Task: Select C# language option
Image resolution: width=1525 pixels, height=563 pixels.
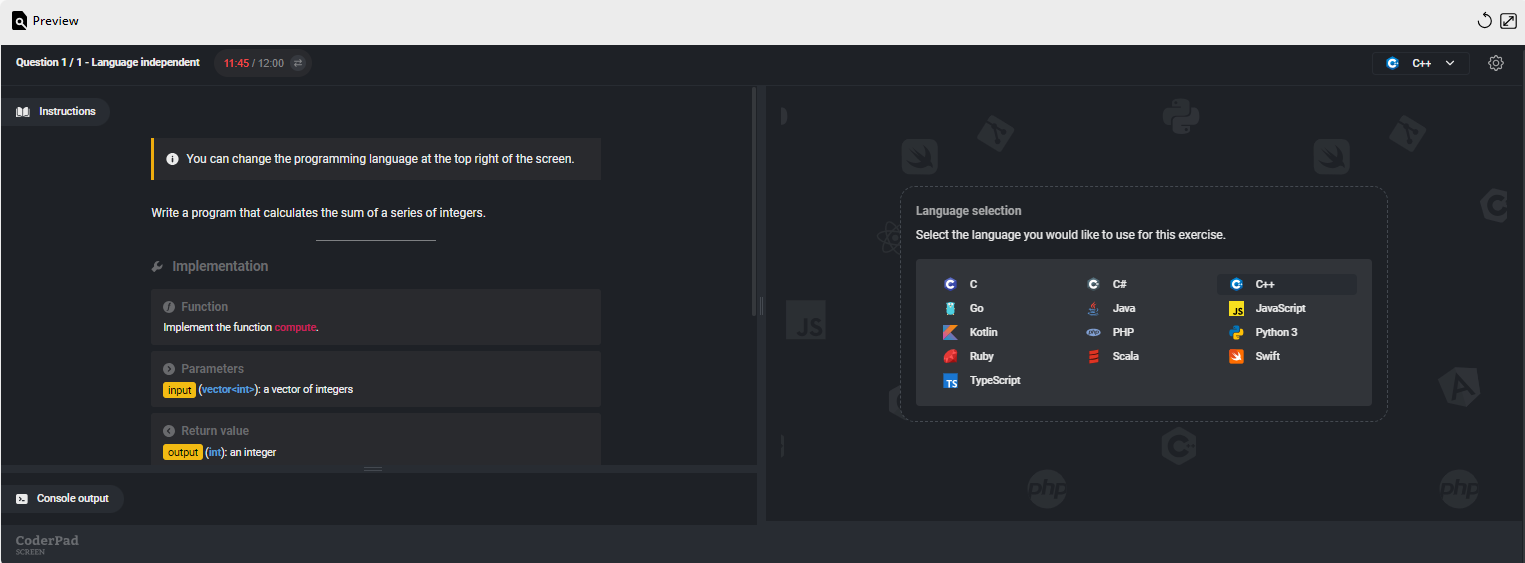Action: [1118, 284]
